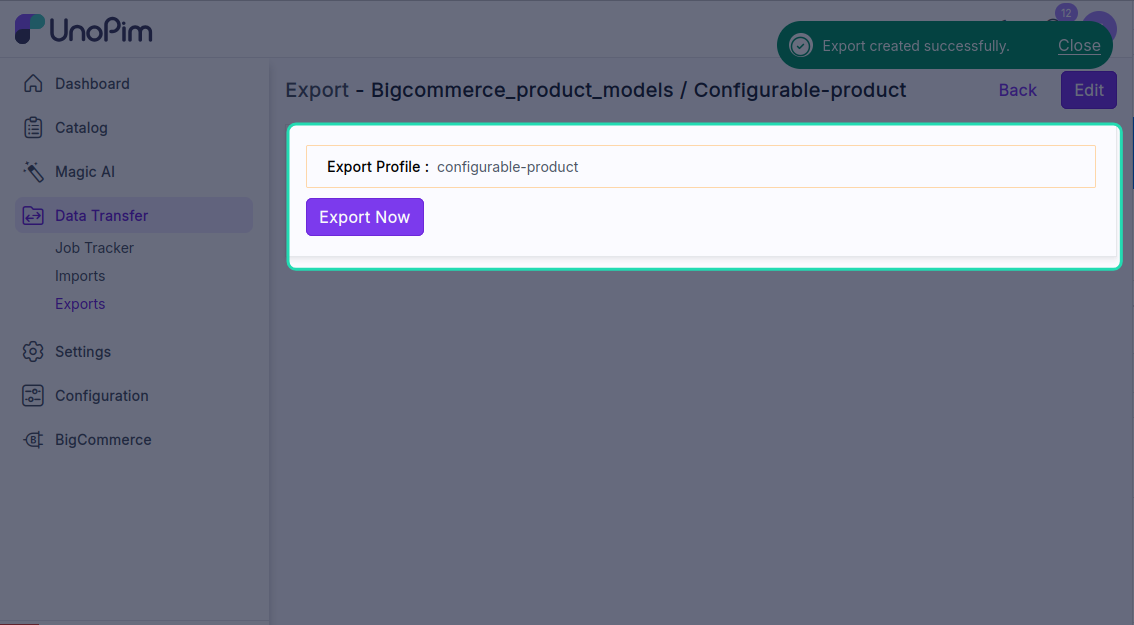1134x625 pixels.
Task: Click the notification badge showing 12
Action: click(1066, 13)
